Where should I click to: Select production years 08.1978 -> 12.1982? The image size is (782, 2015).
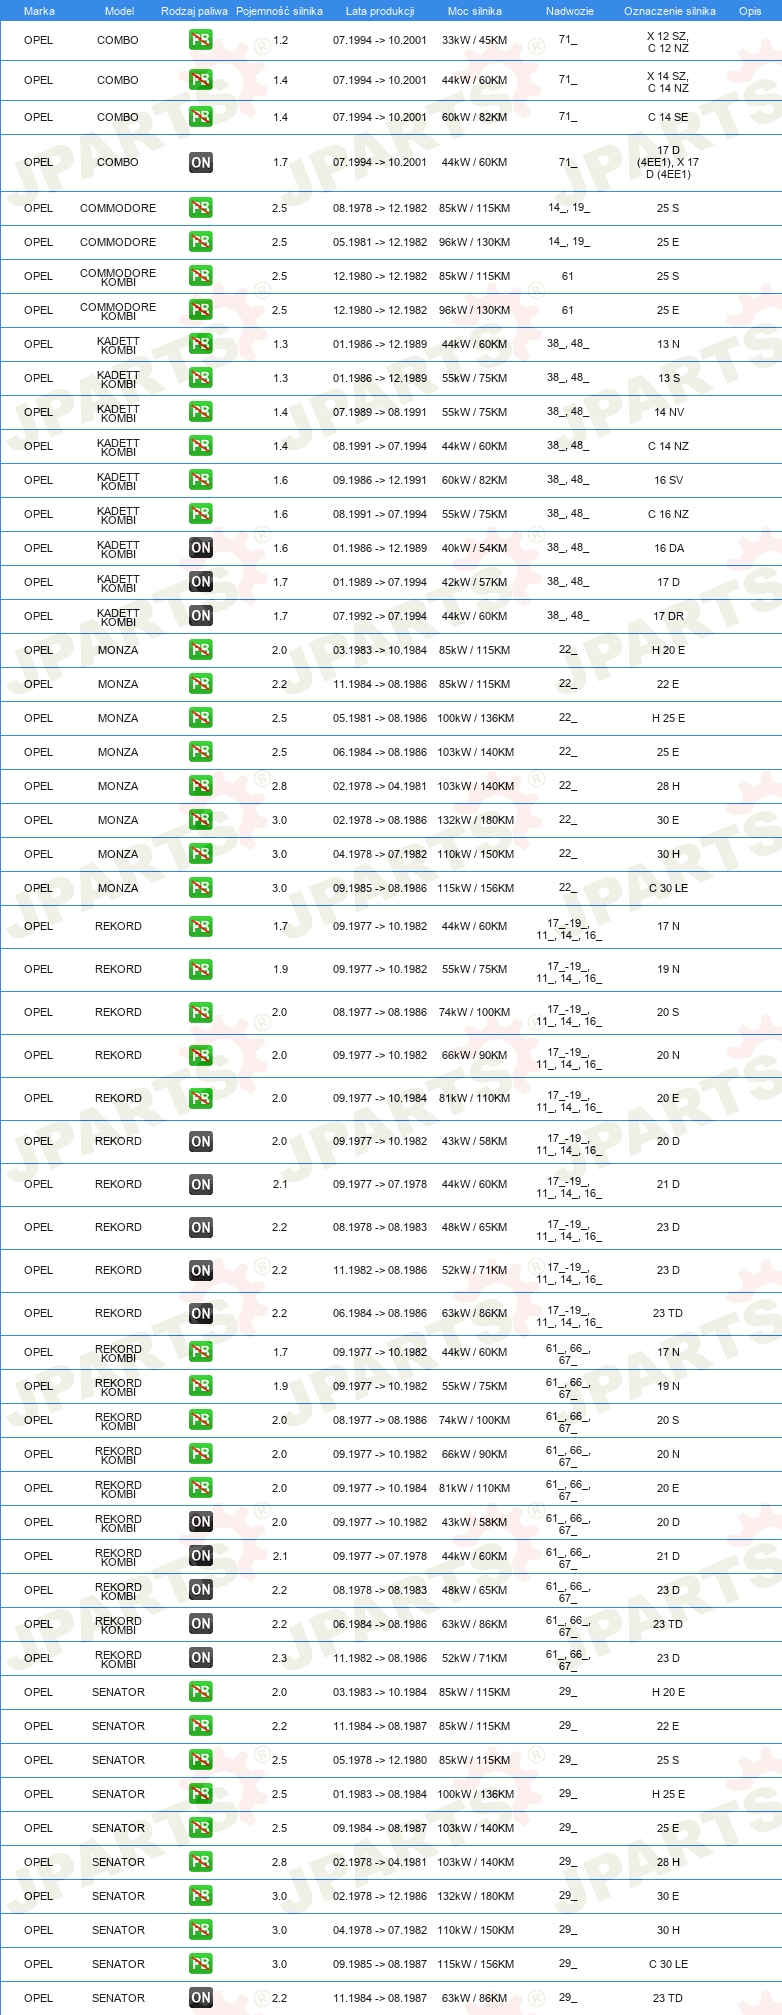pos(380,208)
